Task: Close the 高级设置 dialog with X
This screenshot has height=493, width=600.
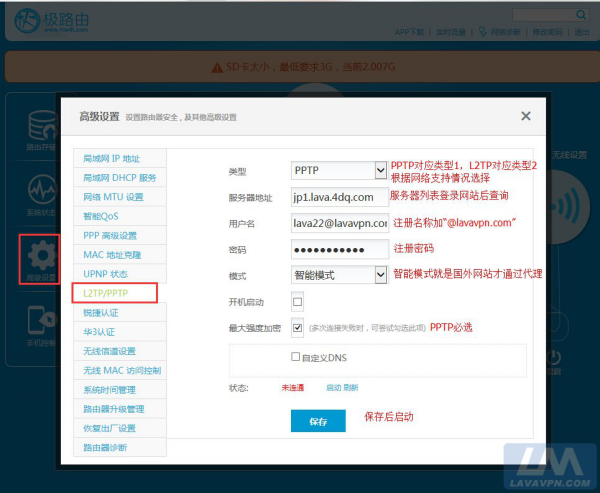Action: [x=526, y=116]
